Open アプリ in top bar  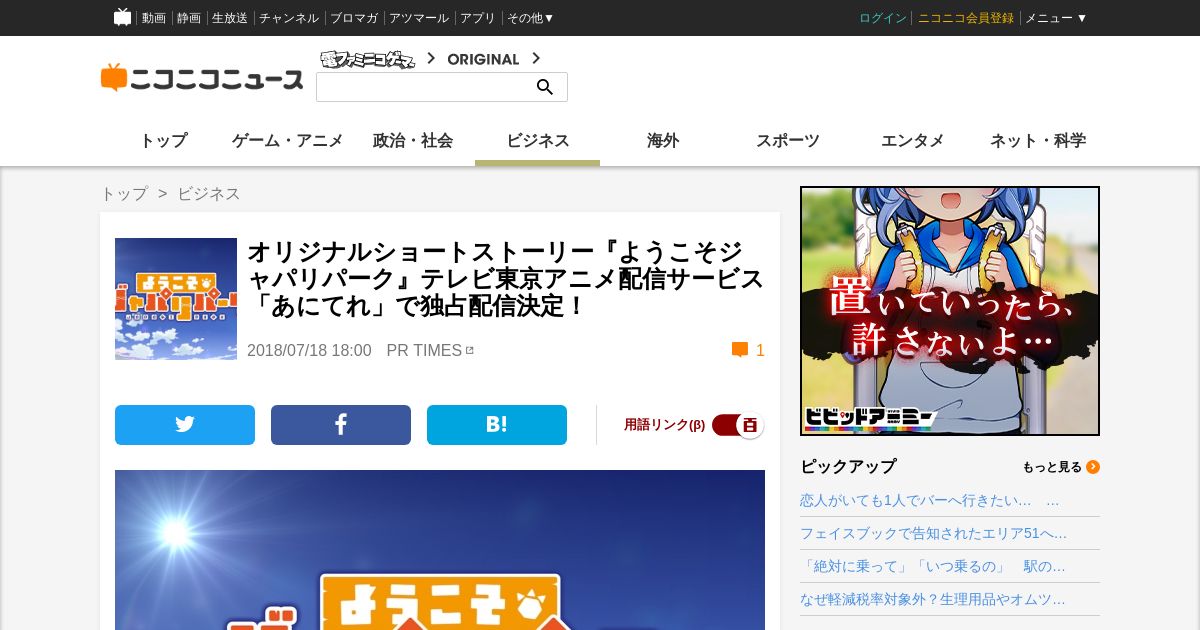point(478,18)
